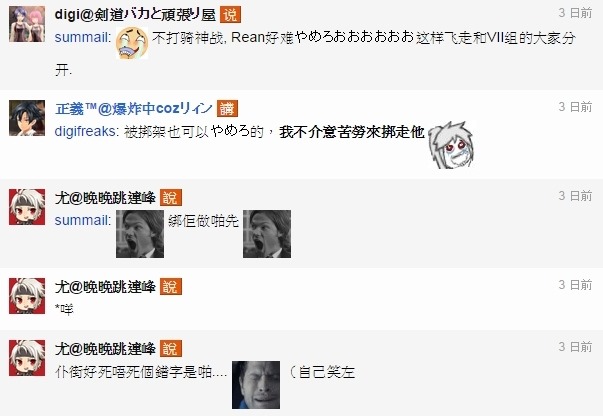The image size is (603, 416).
Task: Click 3 日前 timestamp on the *咩 post
Action: coord(575,285)
